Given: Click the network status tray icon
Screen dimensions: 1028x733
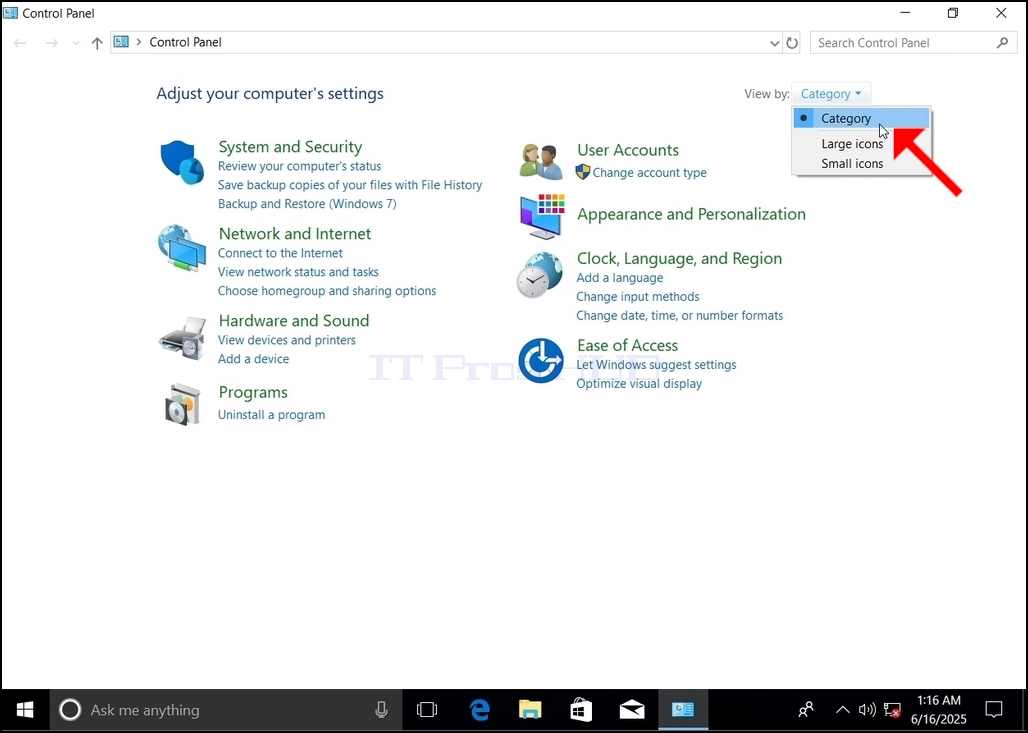Looking at the screenshot, I should tap(892, 710).
